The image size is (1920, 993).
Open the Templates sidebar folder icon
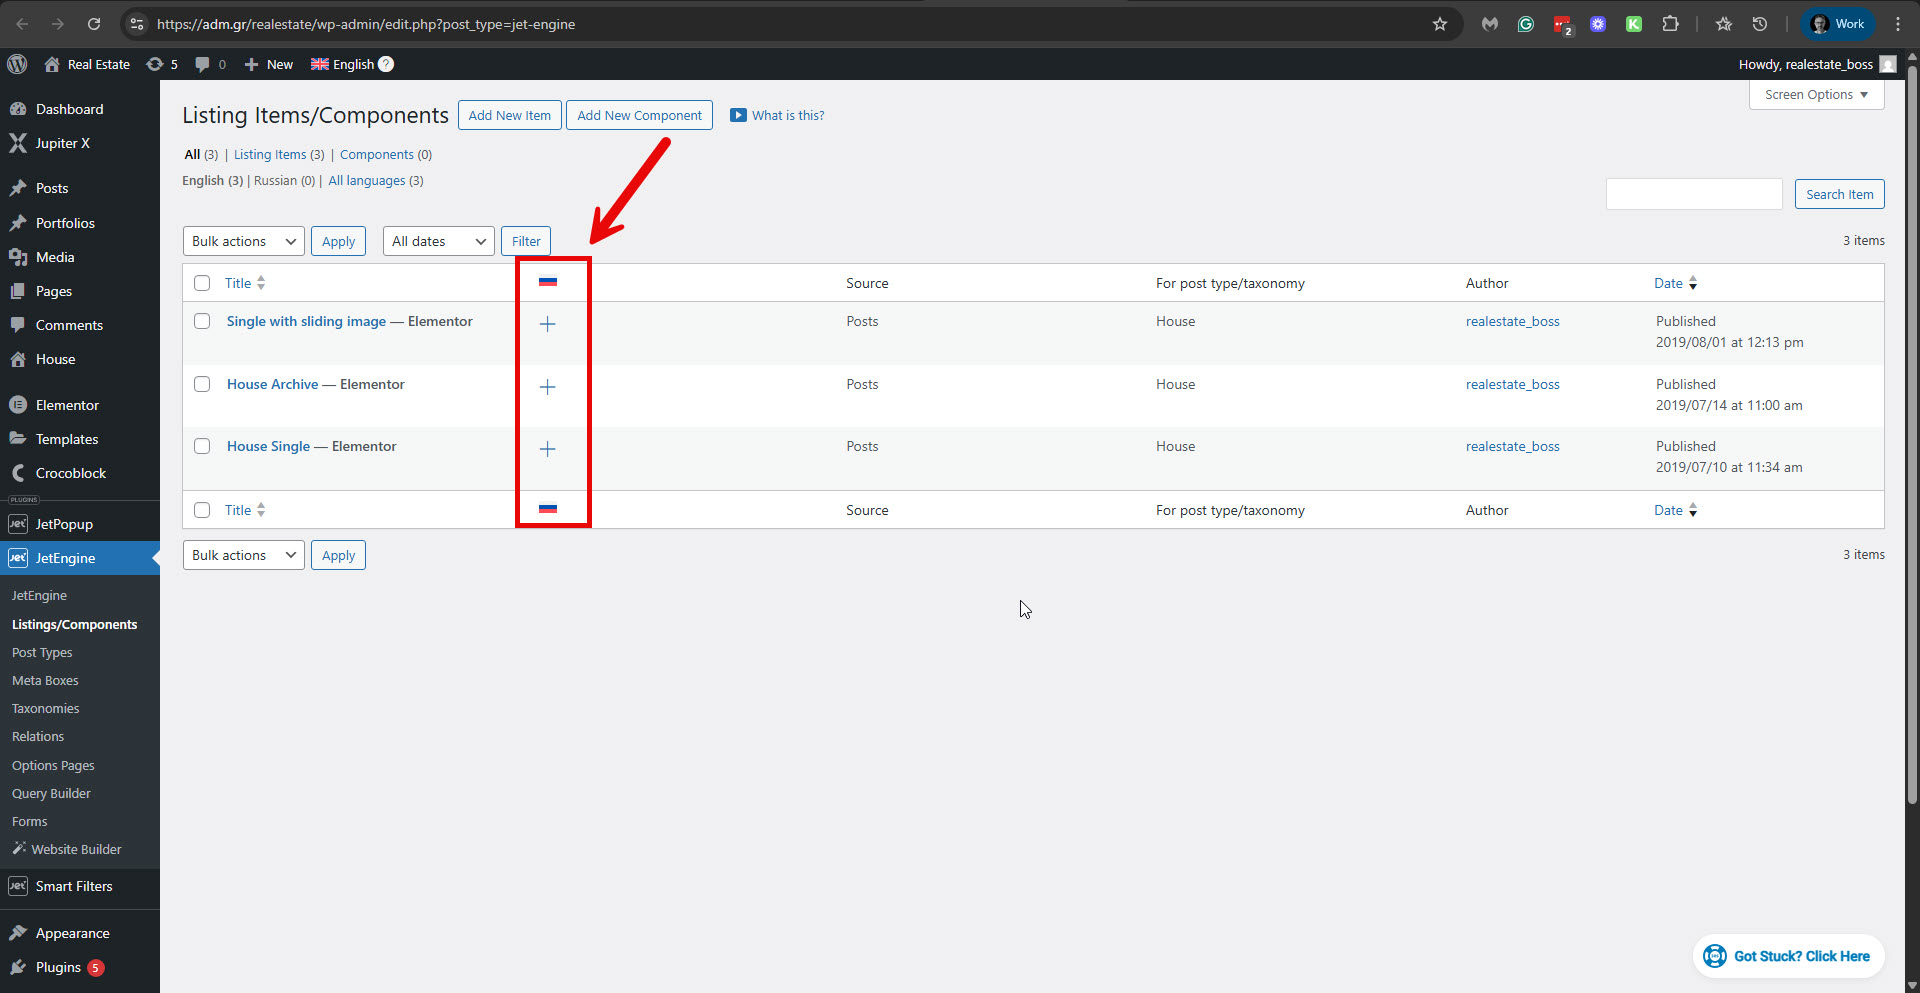(x=18, y=439)
